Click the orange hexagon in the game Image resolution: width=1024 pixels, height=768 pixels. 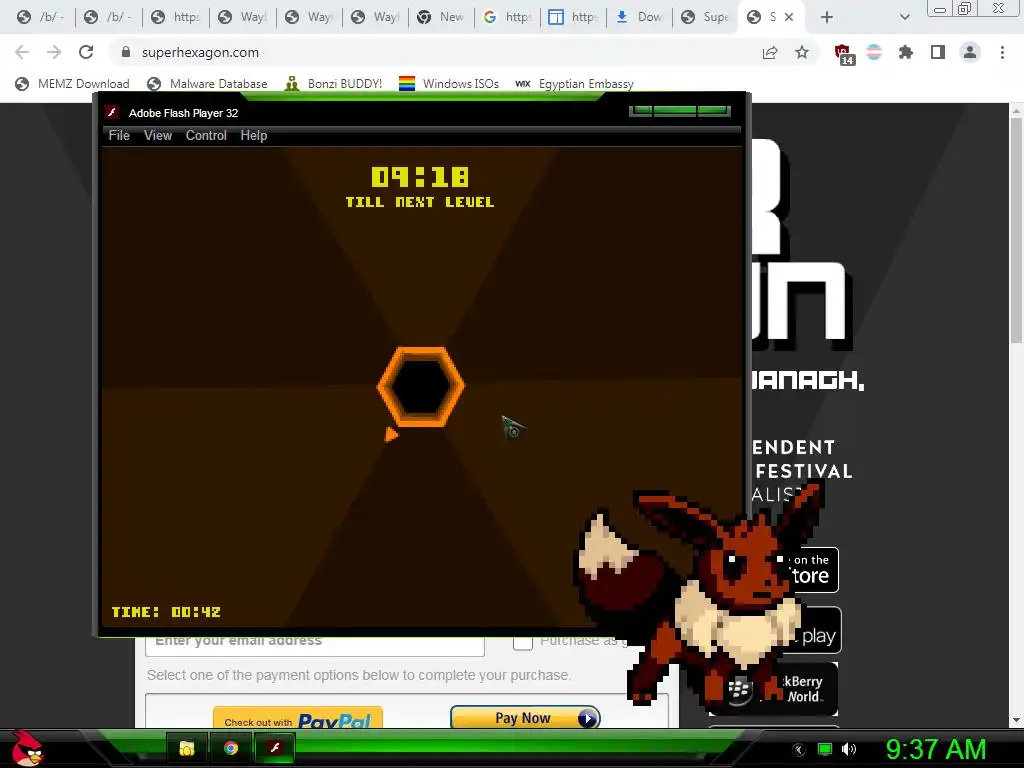(421, 387)
